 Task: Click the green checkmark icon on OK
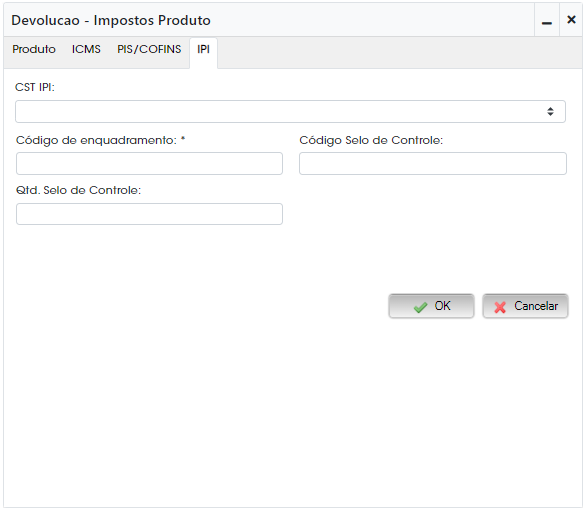coord(420,307)
